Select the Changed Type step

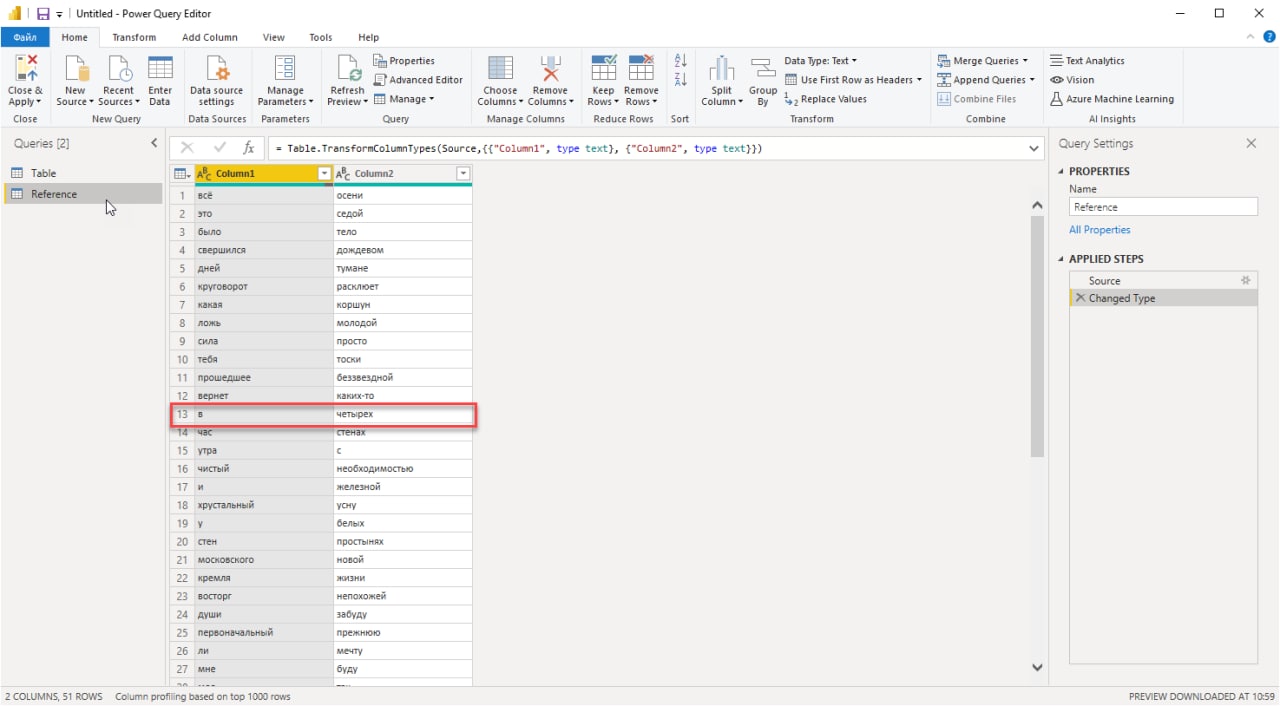tap(1163, 298)
